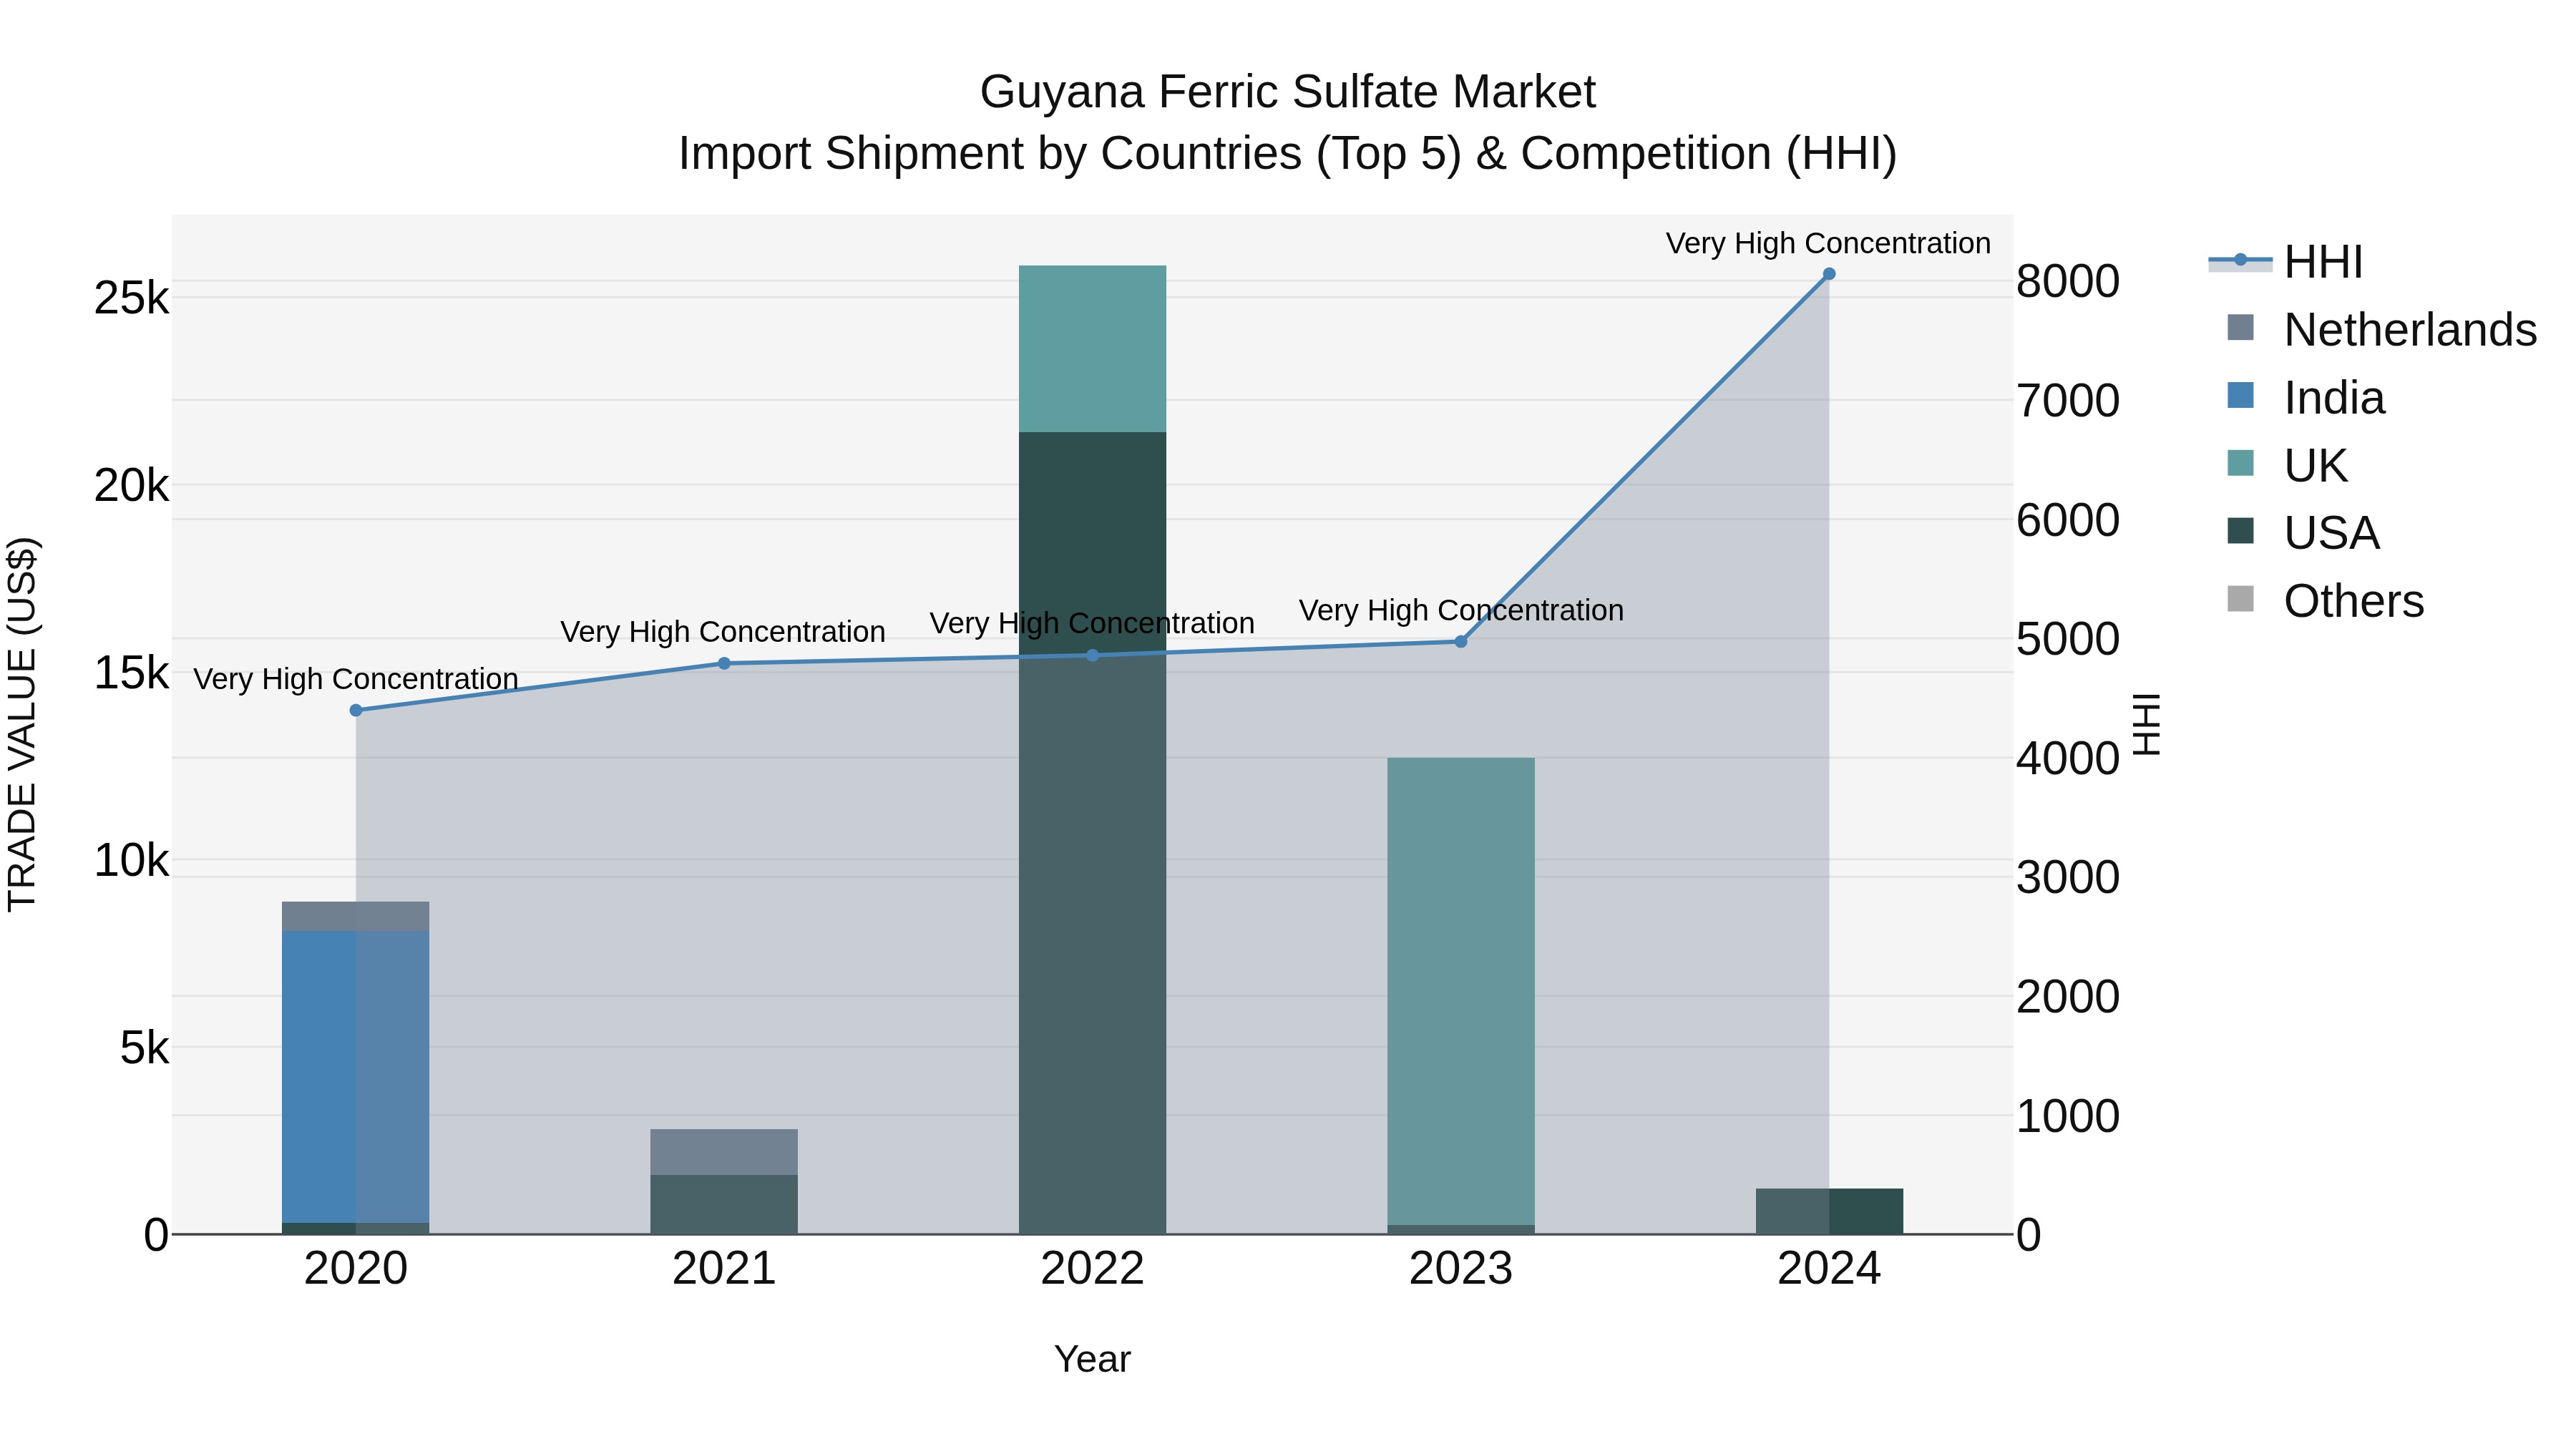Click the 2021 Very High Concentration annotation
Screen dimensions: 2576x1449
(x=723, y=632)
